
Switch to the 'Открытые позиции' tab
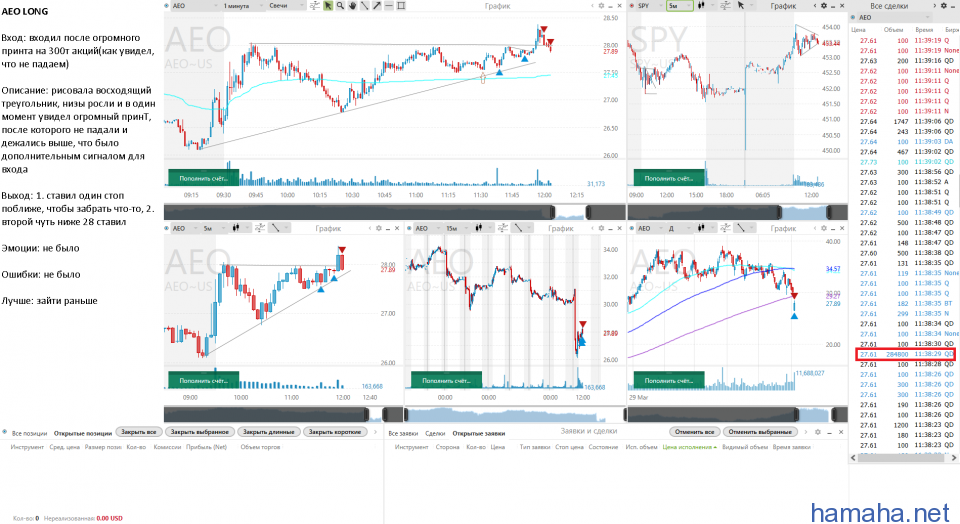pyautogui.click(x=83, y=433)
